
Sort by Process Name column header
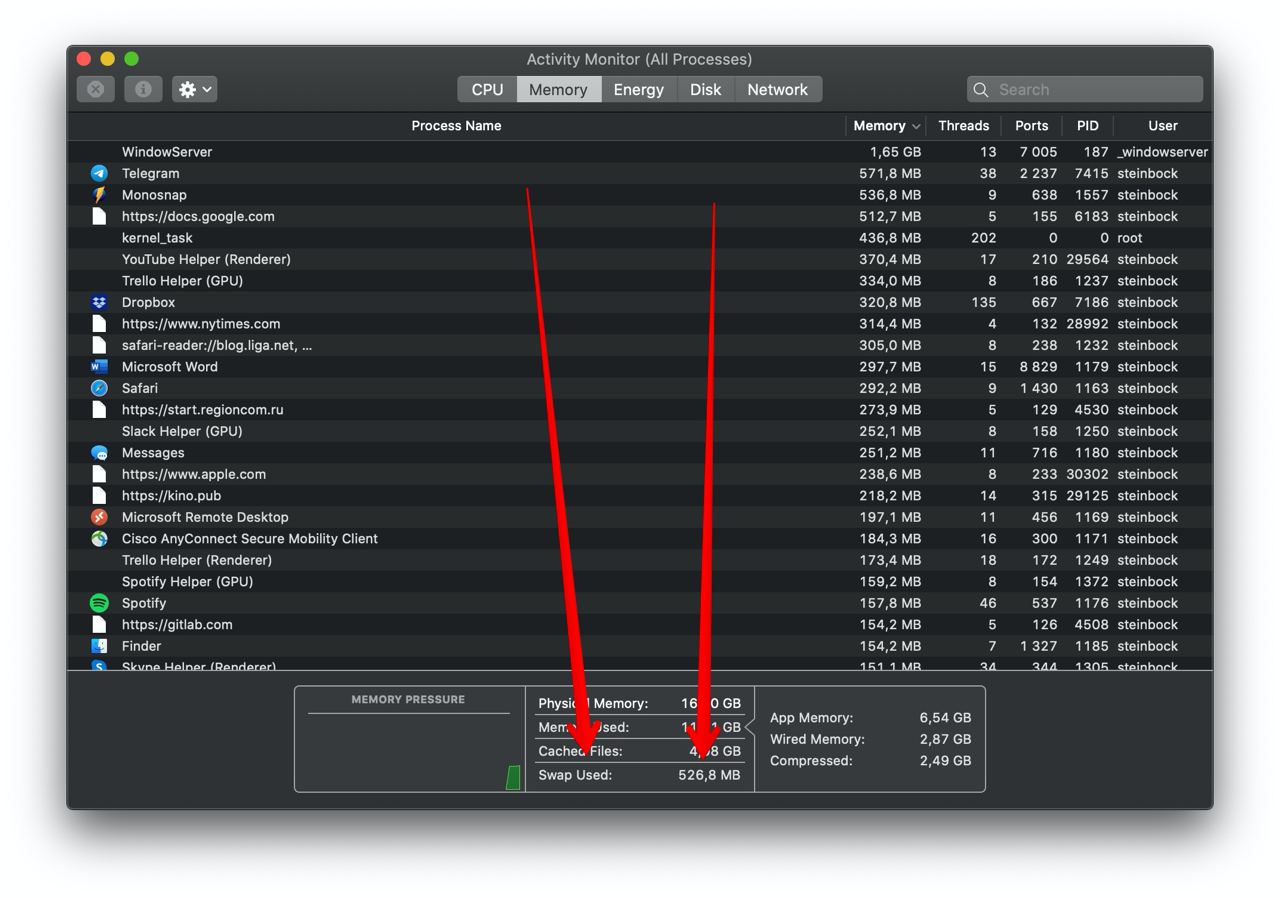tap(456, 125)
